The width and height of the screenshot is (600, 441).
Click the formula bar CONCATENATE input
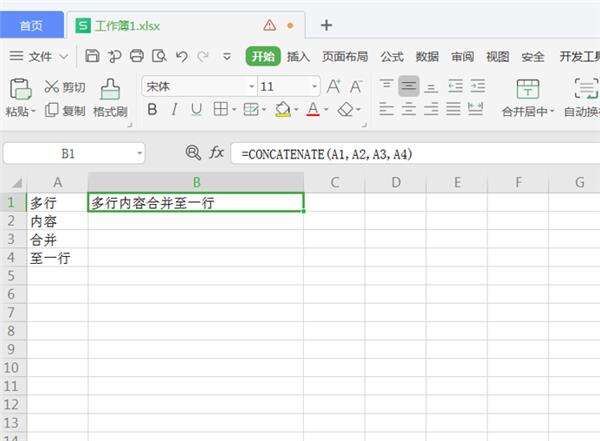coord(416,154)
